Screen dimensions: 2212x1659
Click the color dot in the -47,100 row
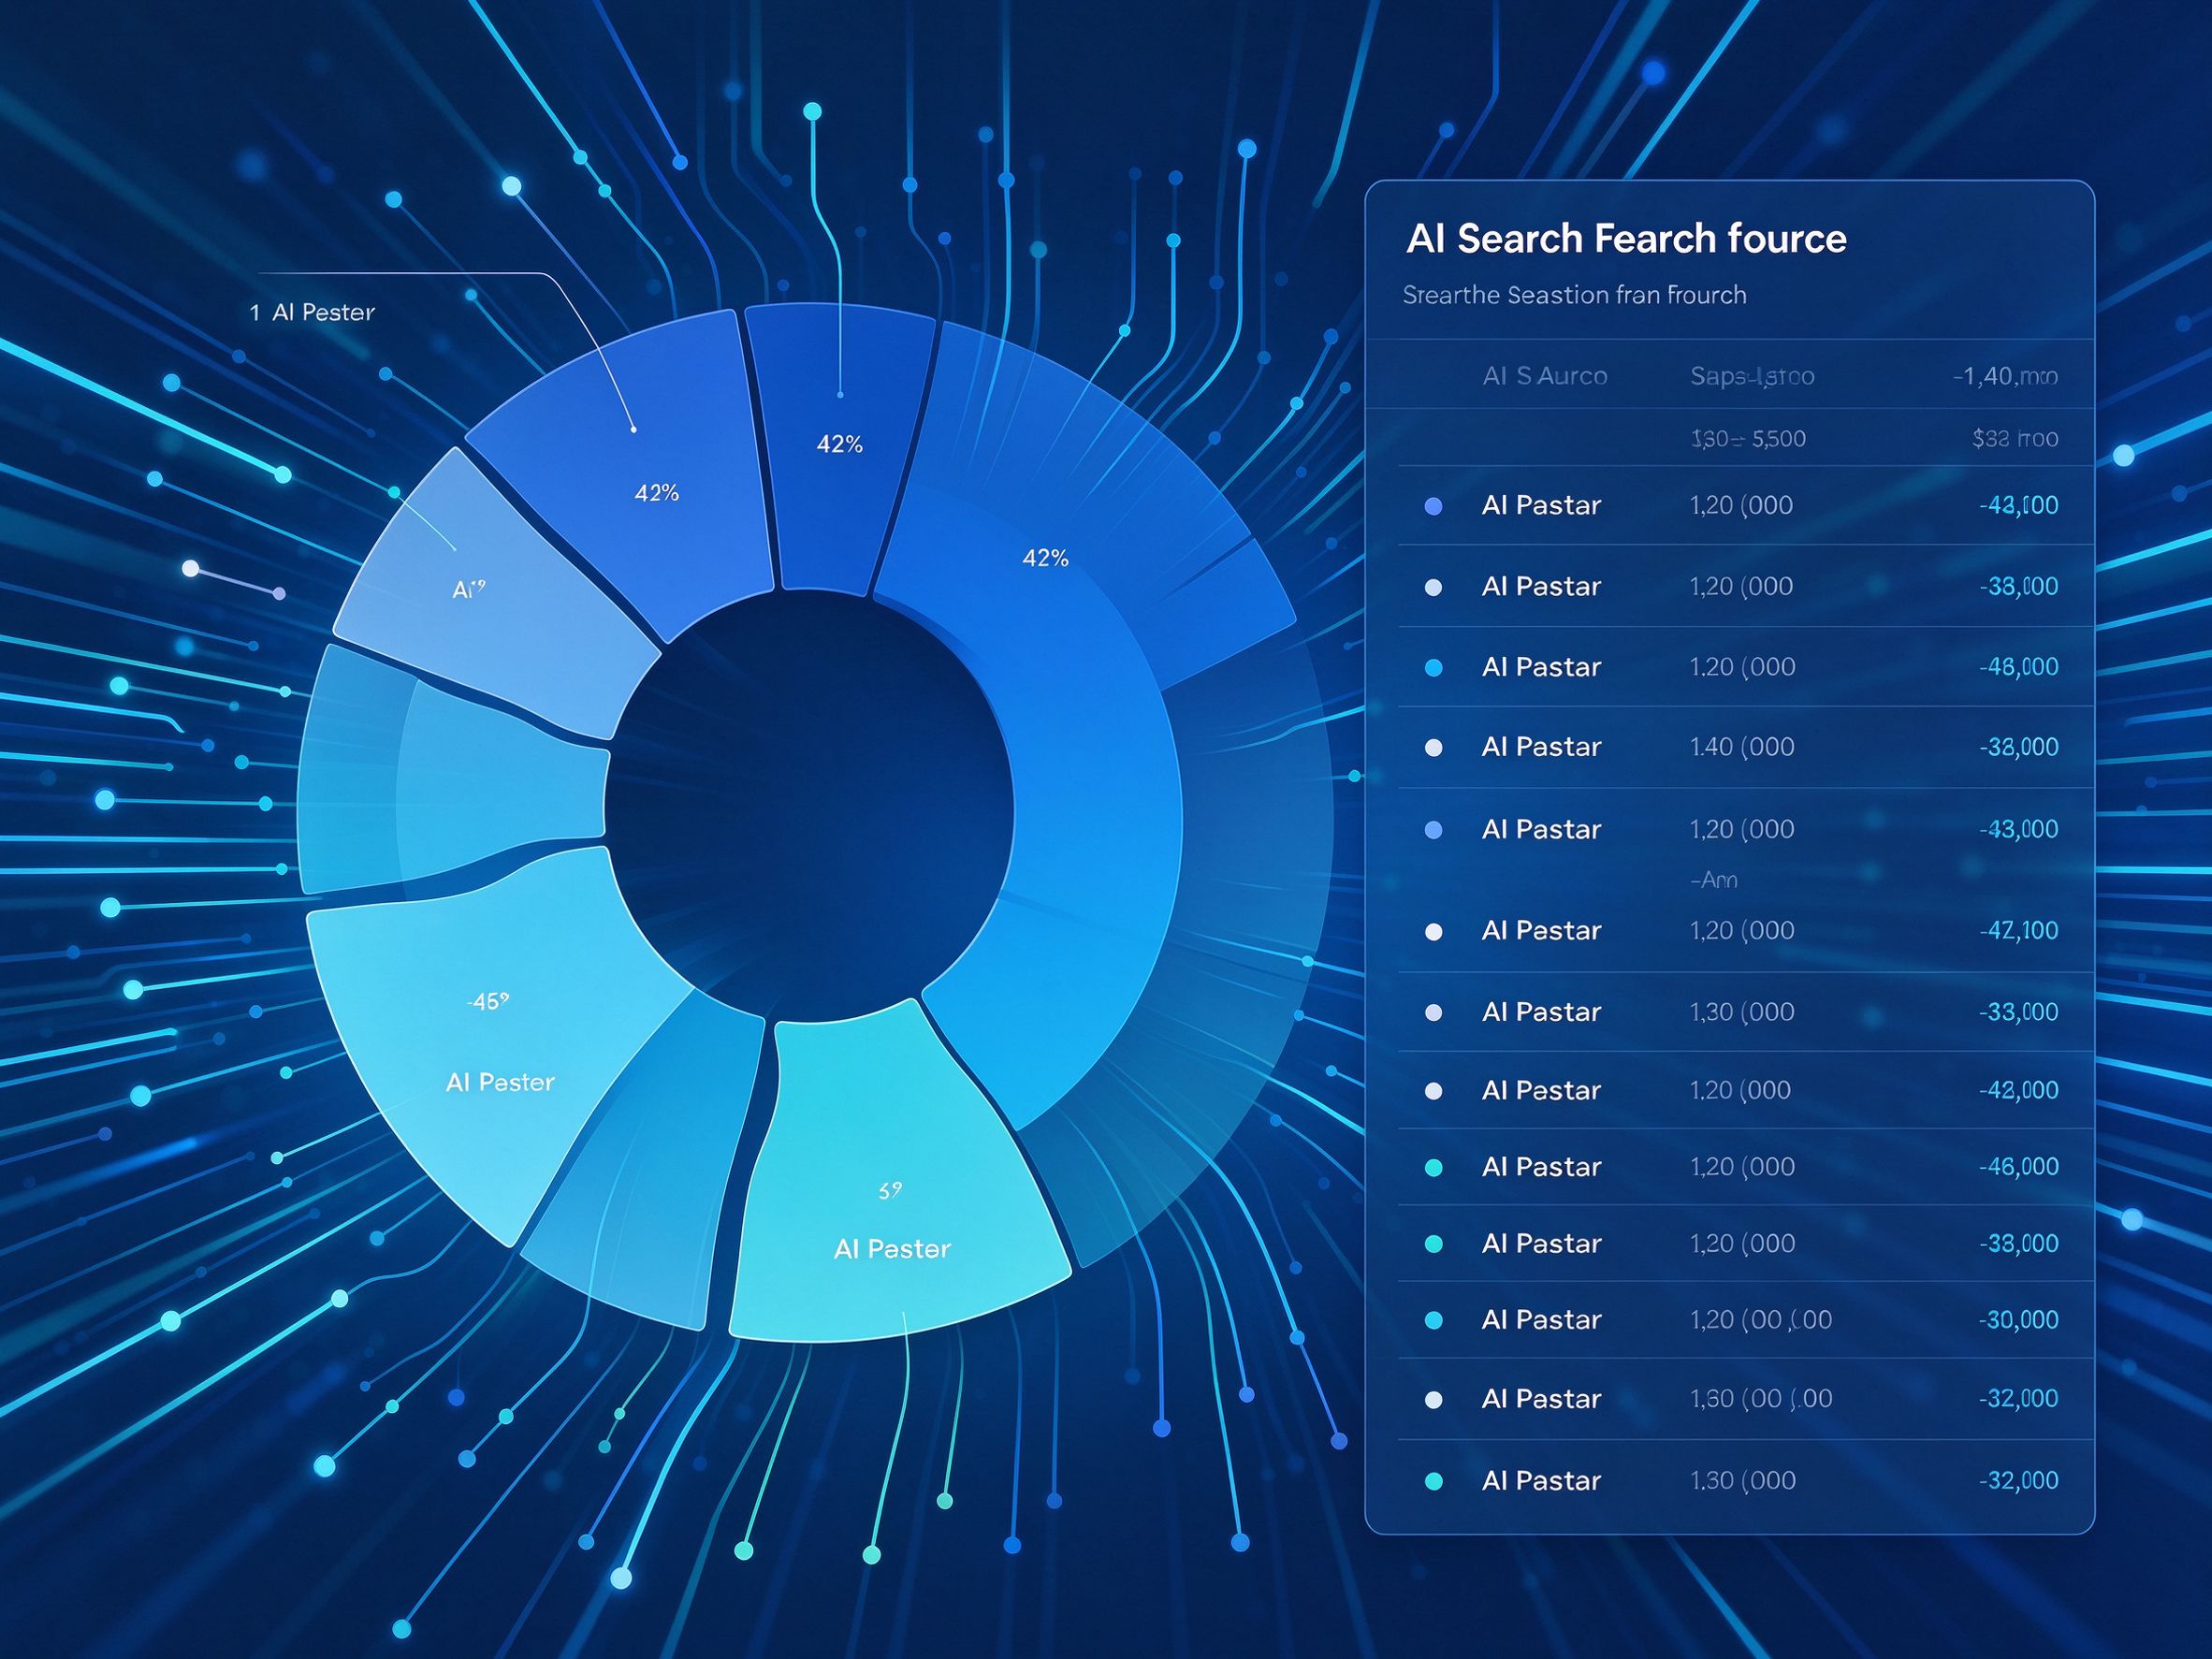[x=1433, y=932]
